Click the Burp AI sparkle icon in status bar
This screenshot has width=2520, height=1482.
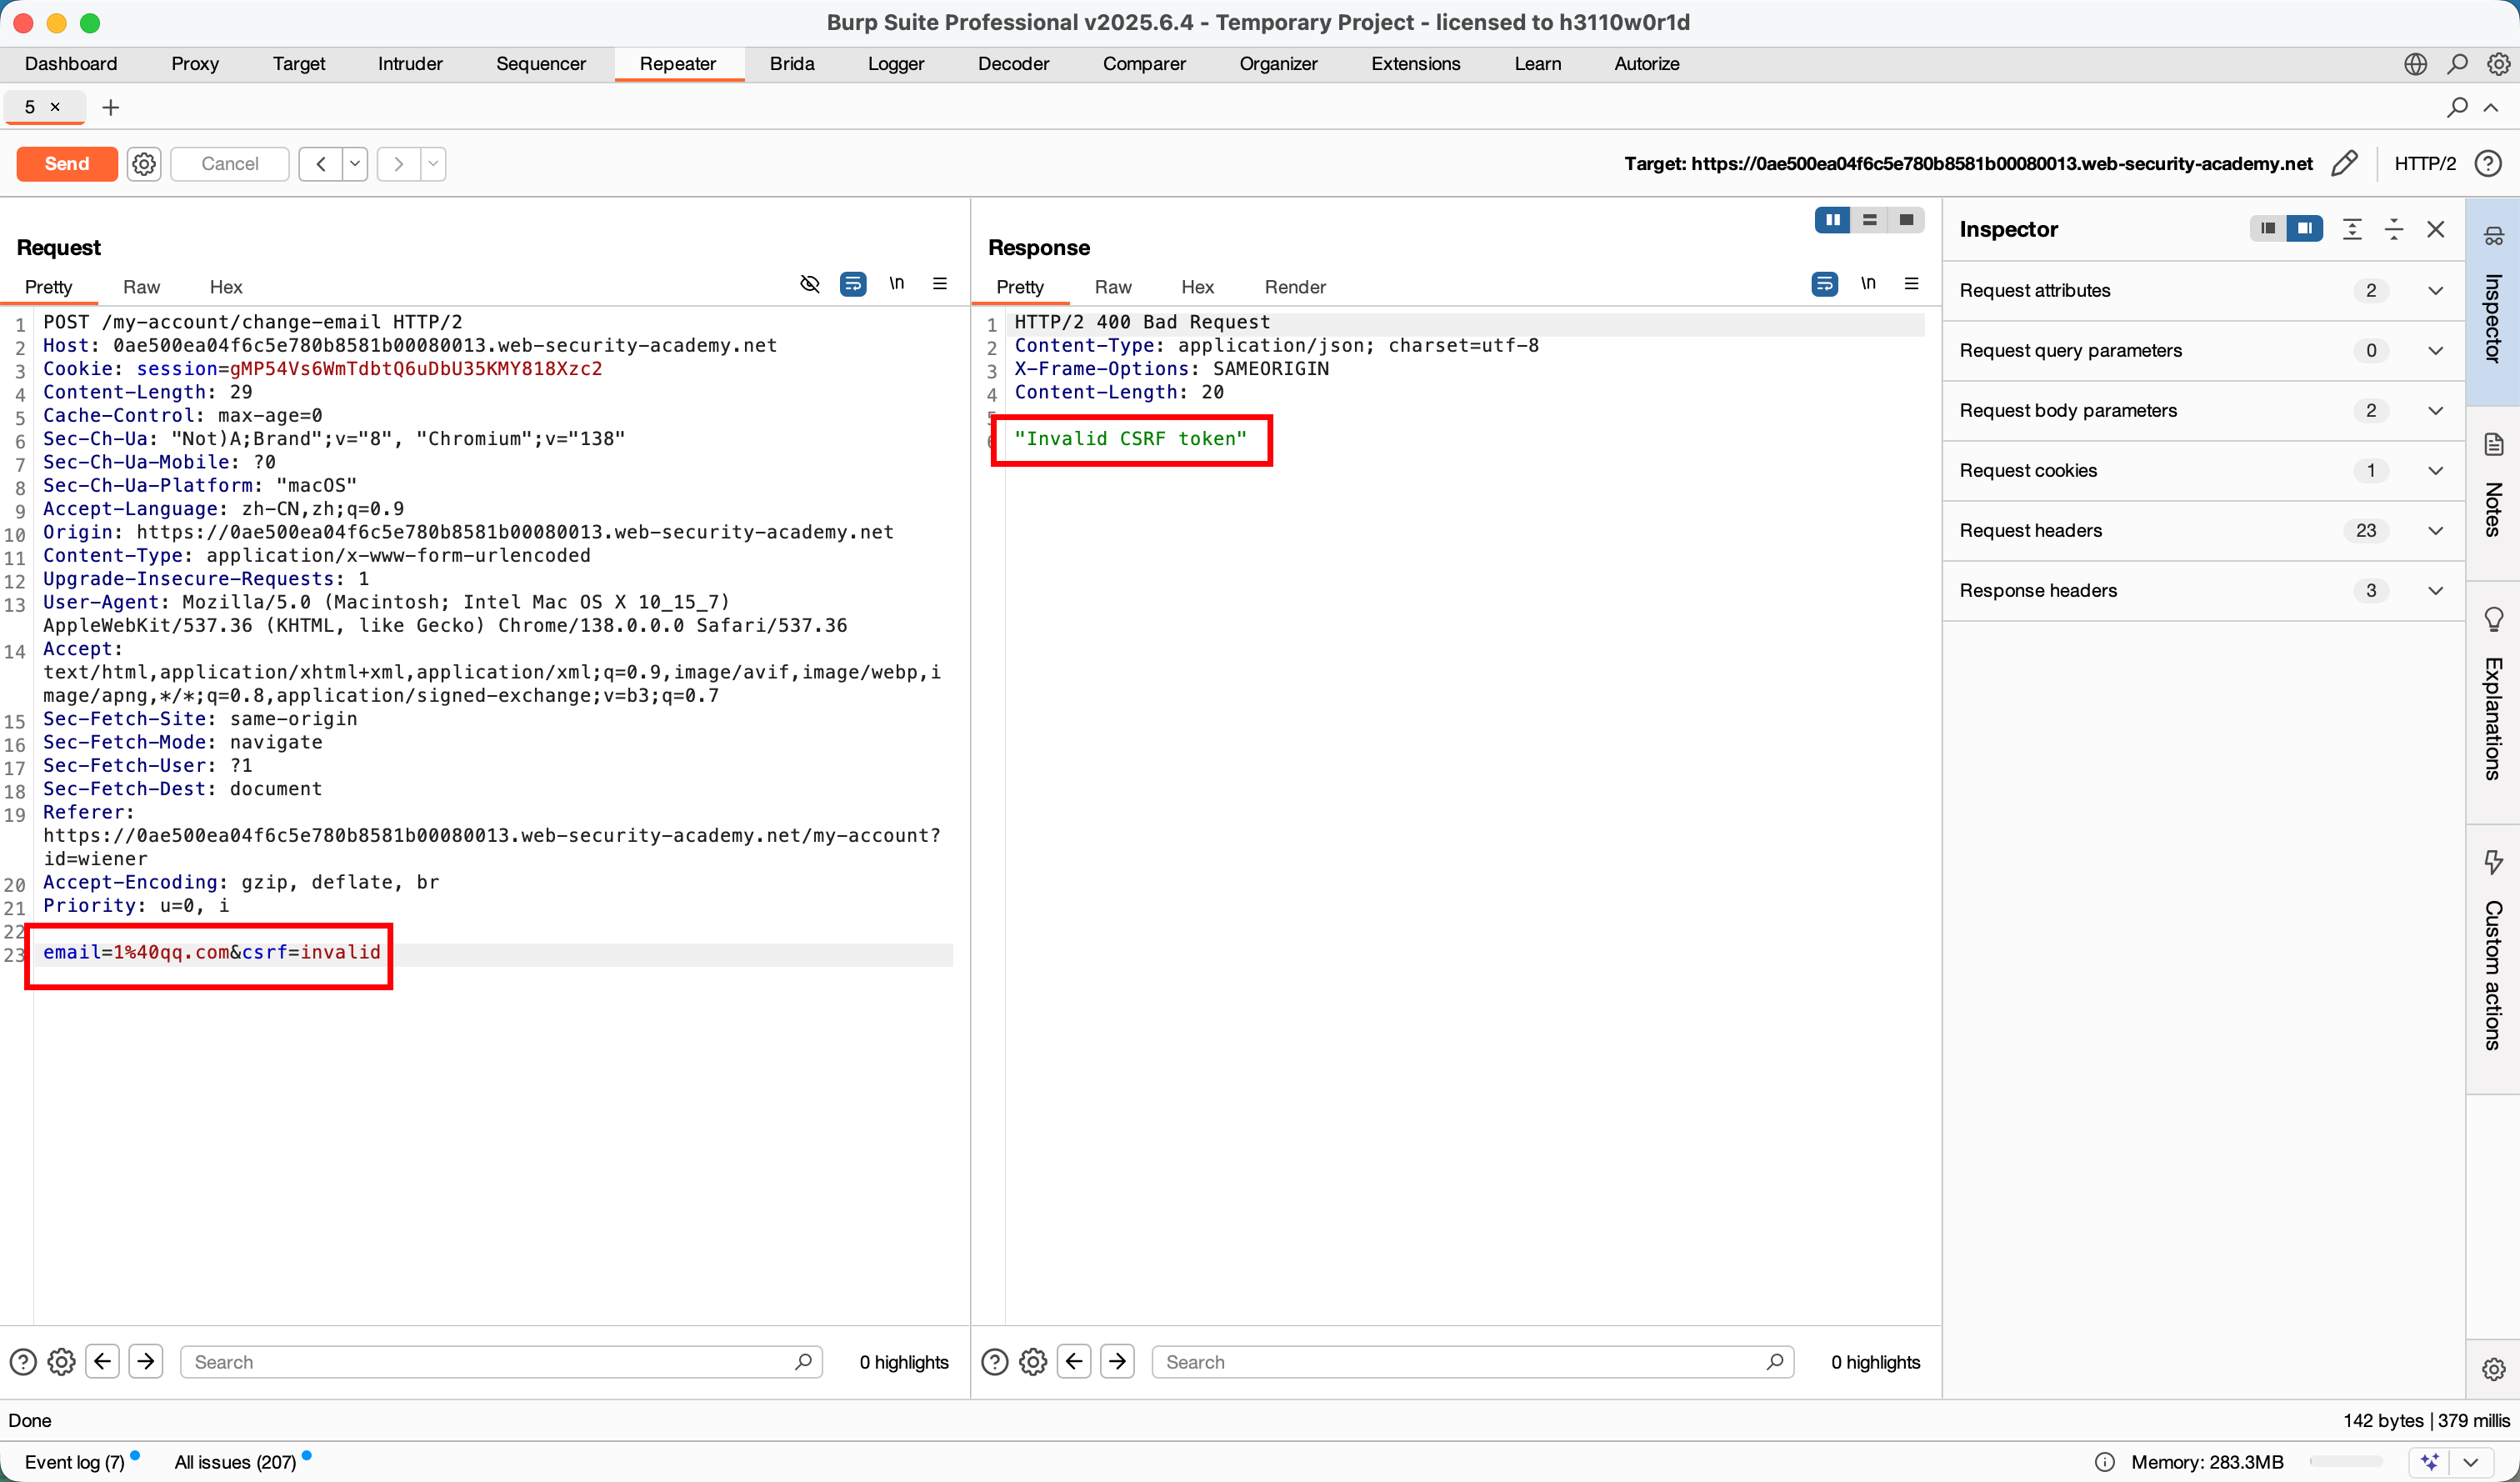(x=2430, y=1461)
